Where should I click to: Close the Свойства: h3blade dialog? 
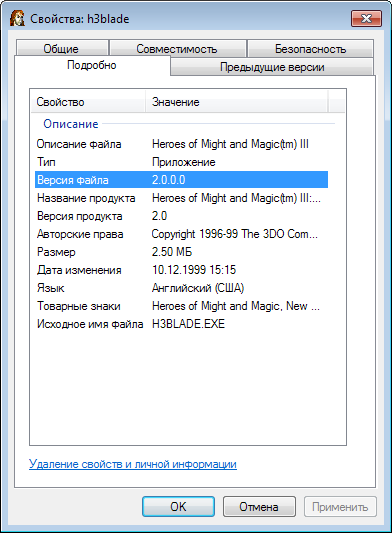click(366, 18)
